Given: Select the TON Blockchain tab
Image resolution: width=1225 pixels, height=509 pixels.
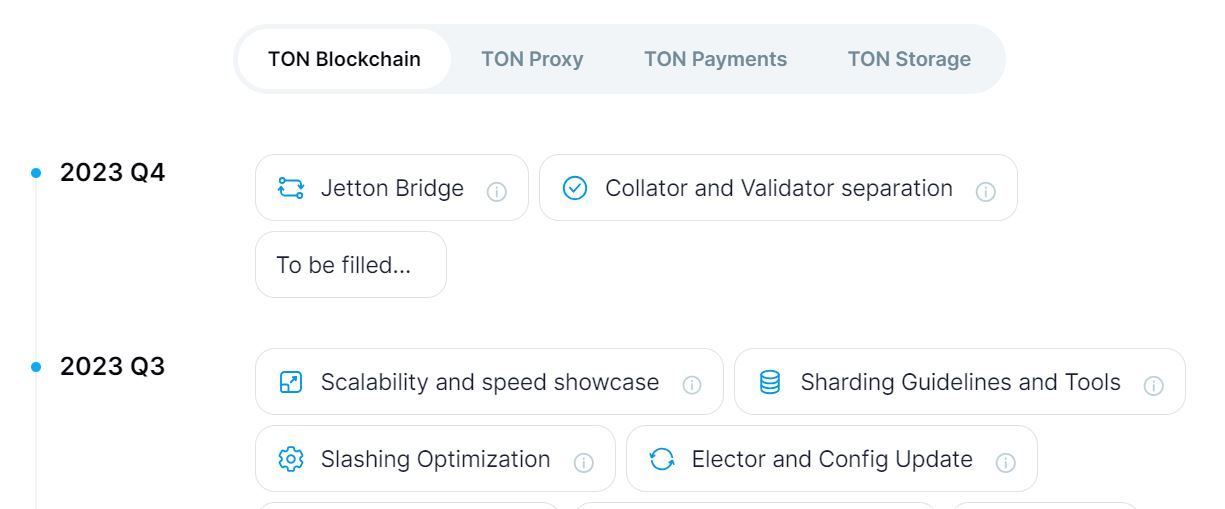Looking at the screenshot, I should tap(344, 59).
